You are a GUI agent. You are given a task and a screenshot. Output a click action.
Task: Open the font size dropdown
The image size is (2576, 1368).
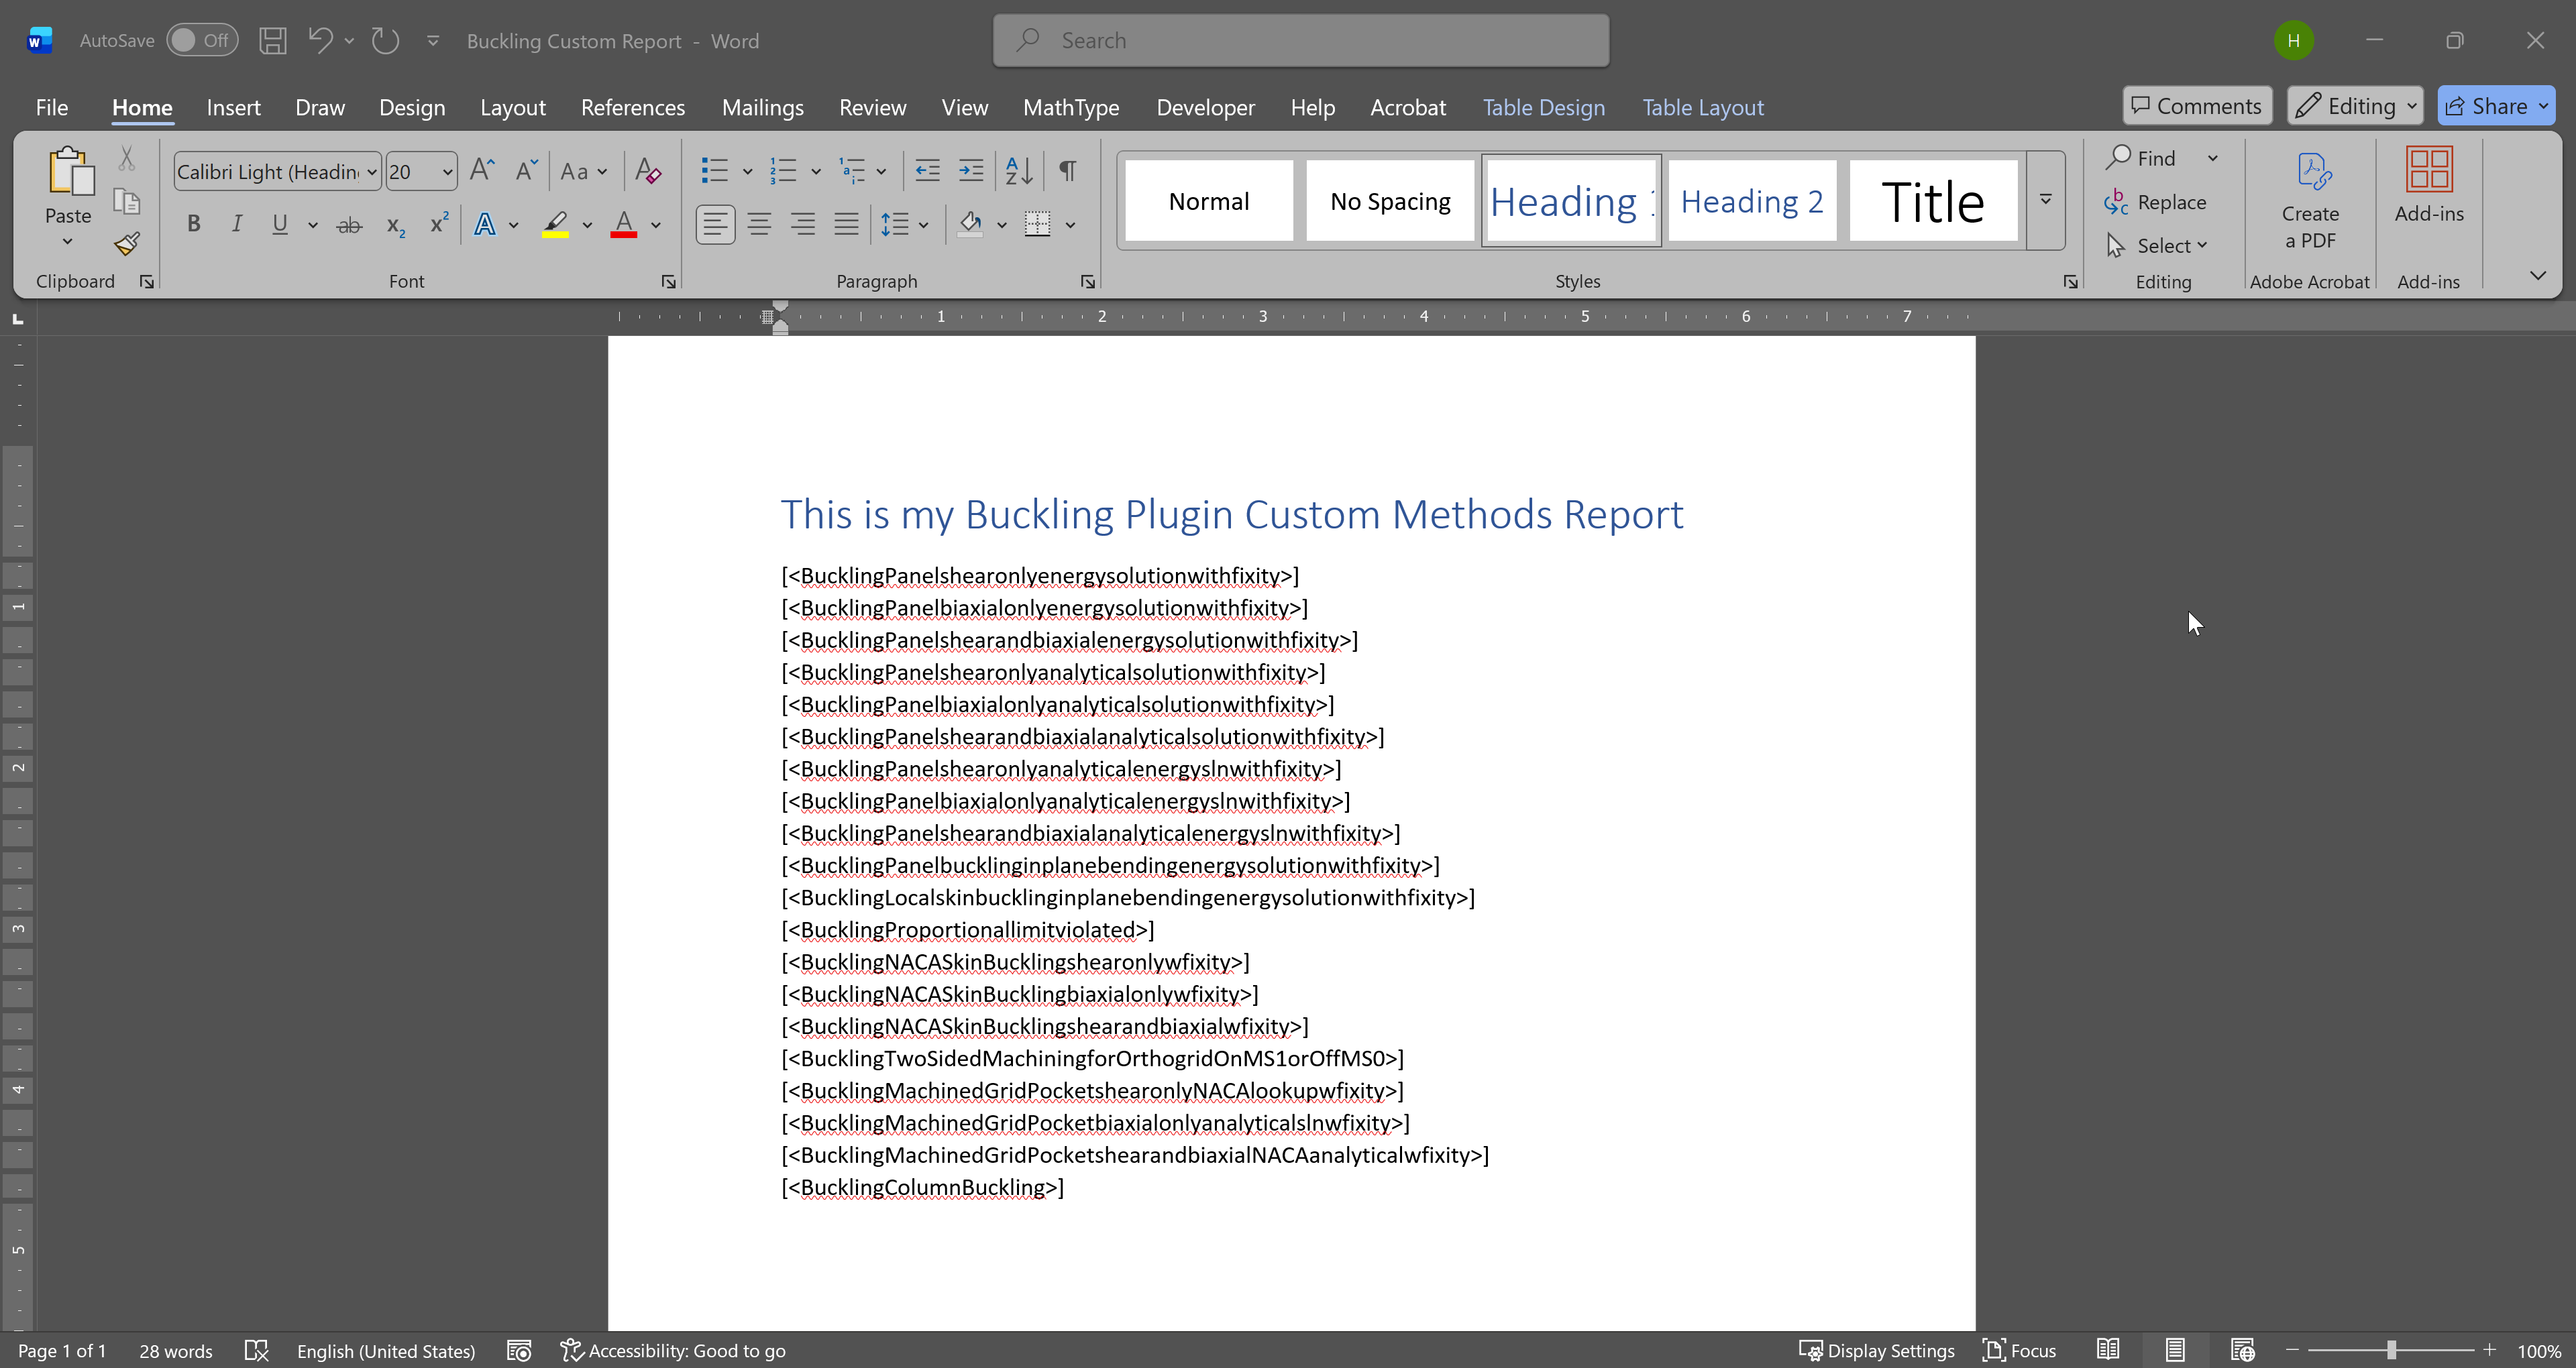tap(448, 172)
